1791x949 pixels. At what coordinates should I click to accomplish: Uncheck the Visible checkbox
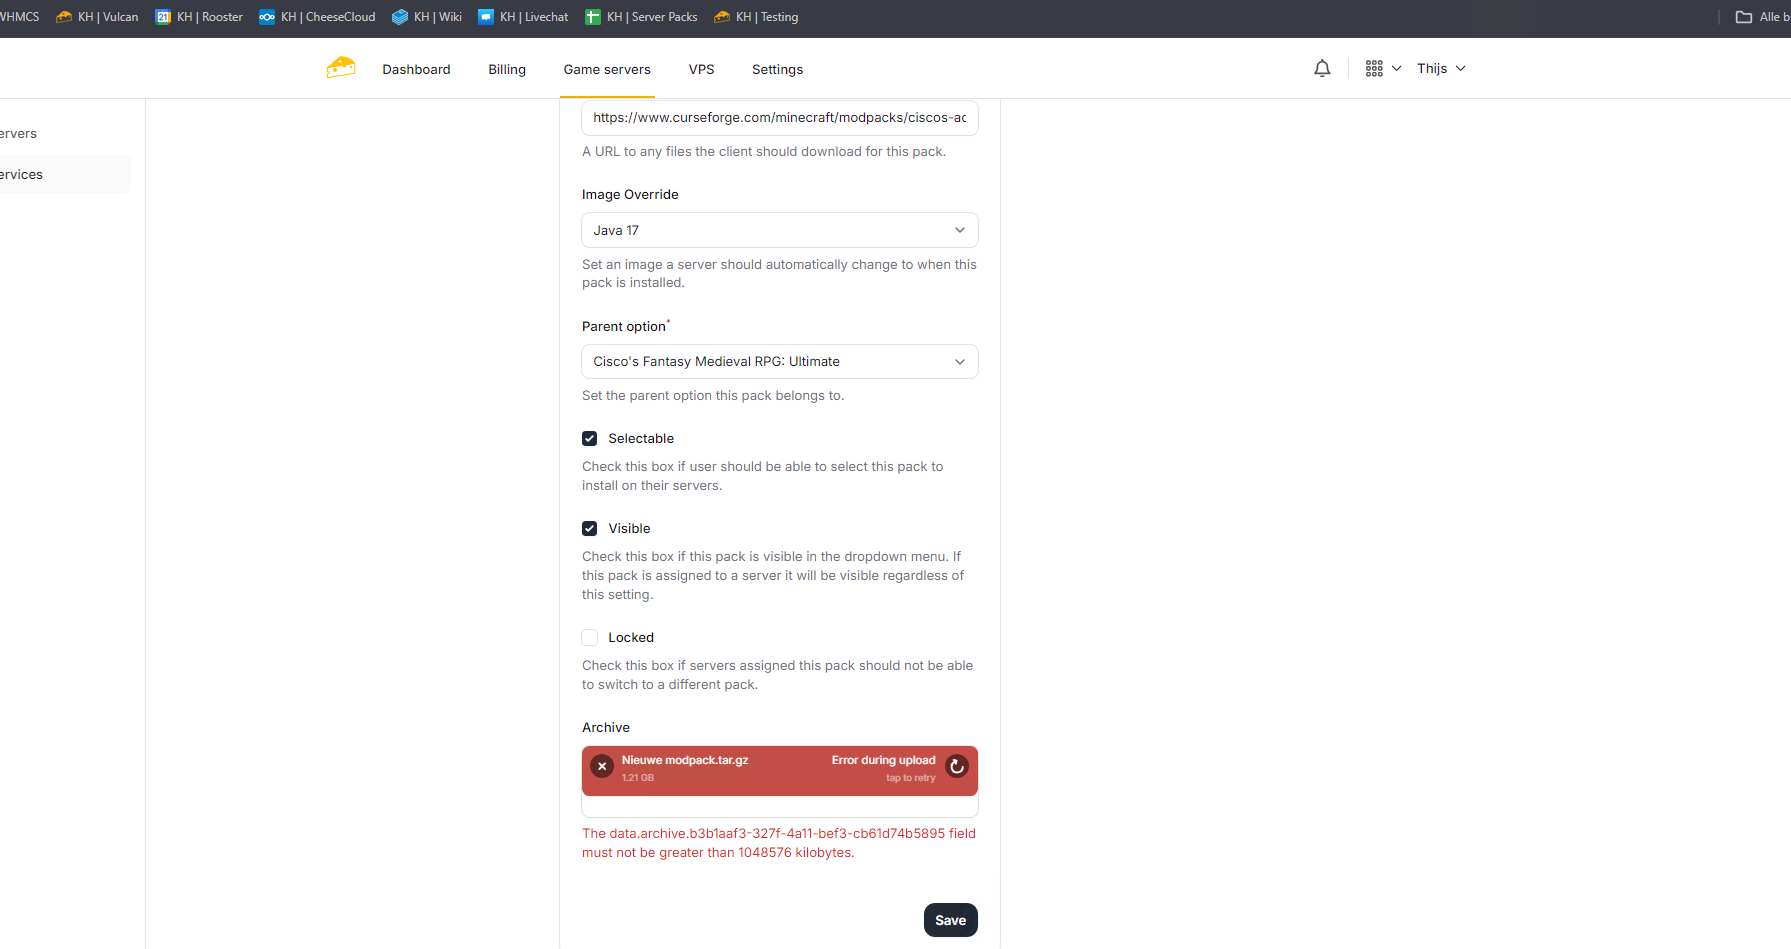[590, 529]
